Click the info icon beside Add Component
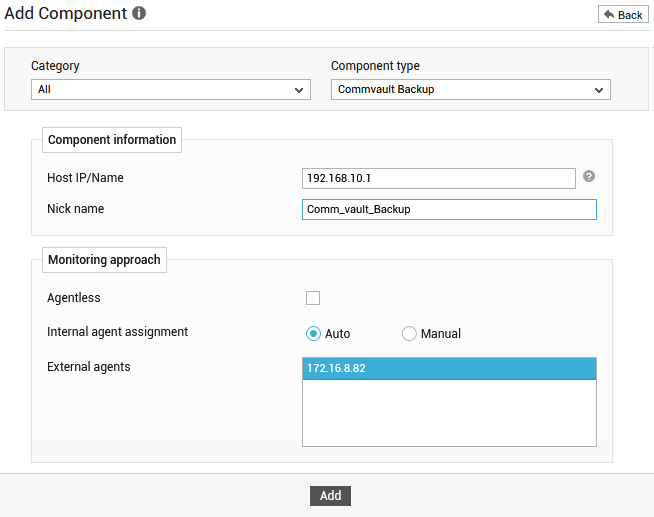Viewport: 654px width, 517px height. pyautogui.click(x=139, y=13)
